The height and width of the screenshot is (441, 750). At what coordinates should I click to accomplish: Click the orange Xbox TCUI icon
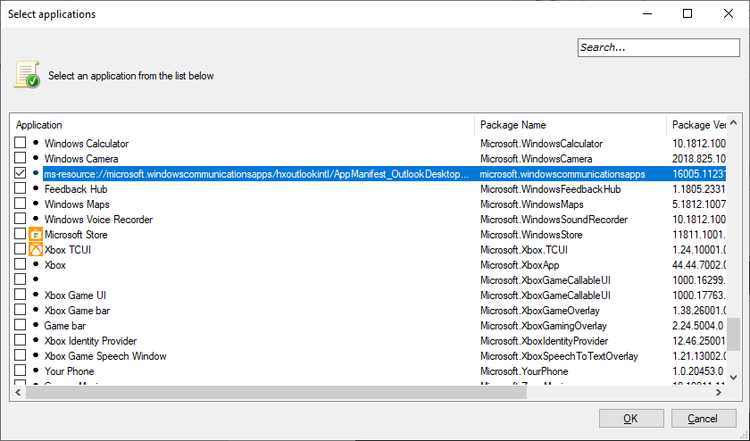pos(36,250)
